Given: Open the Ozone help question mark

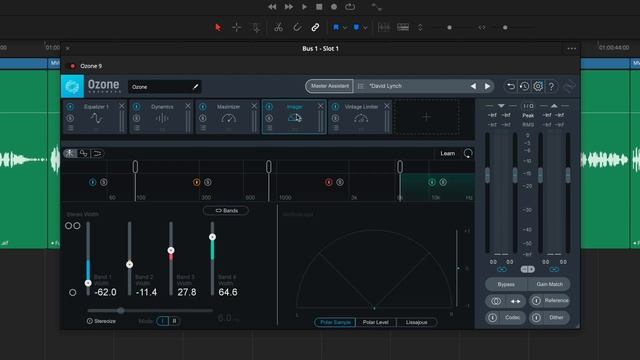Looking at the screenshot, I should pos(551,86).
